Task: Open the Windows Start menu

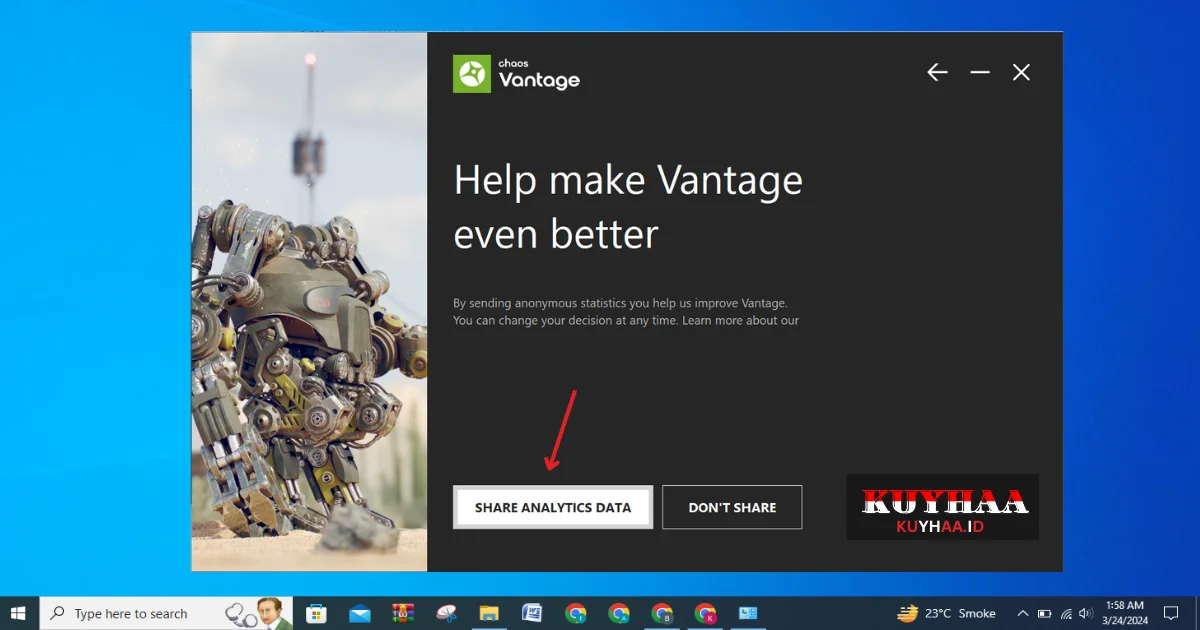Action: [18, 613]
